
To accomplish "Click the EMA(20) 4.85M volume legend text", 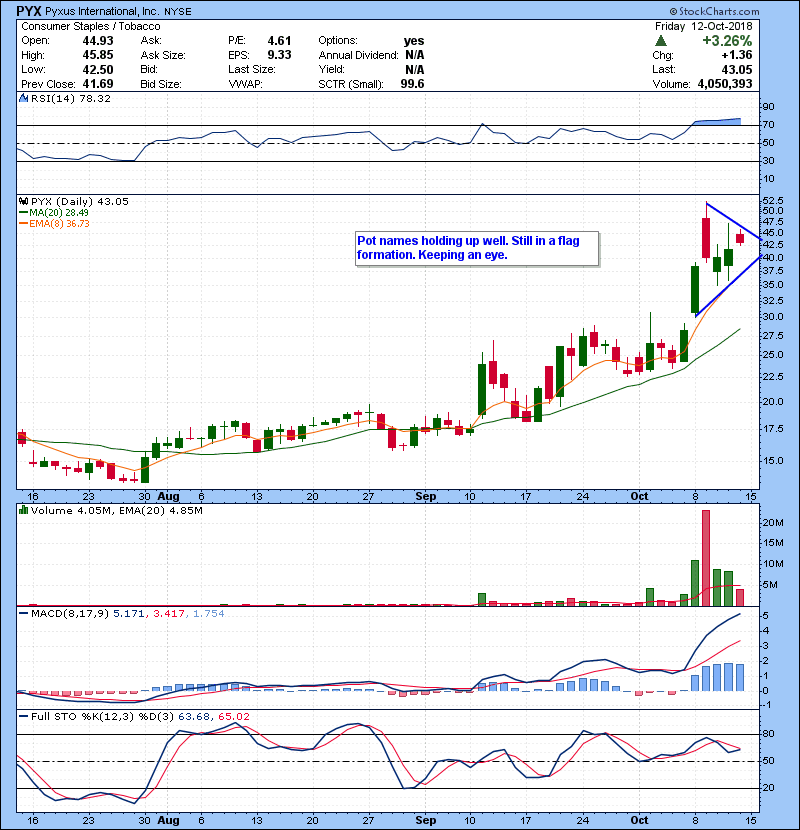I will (x=160, y=510).
